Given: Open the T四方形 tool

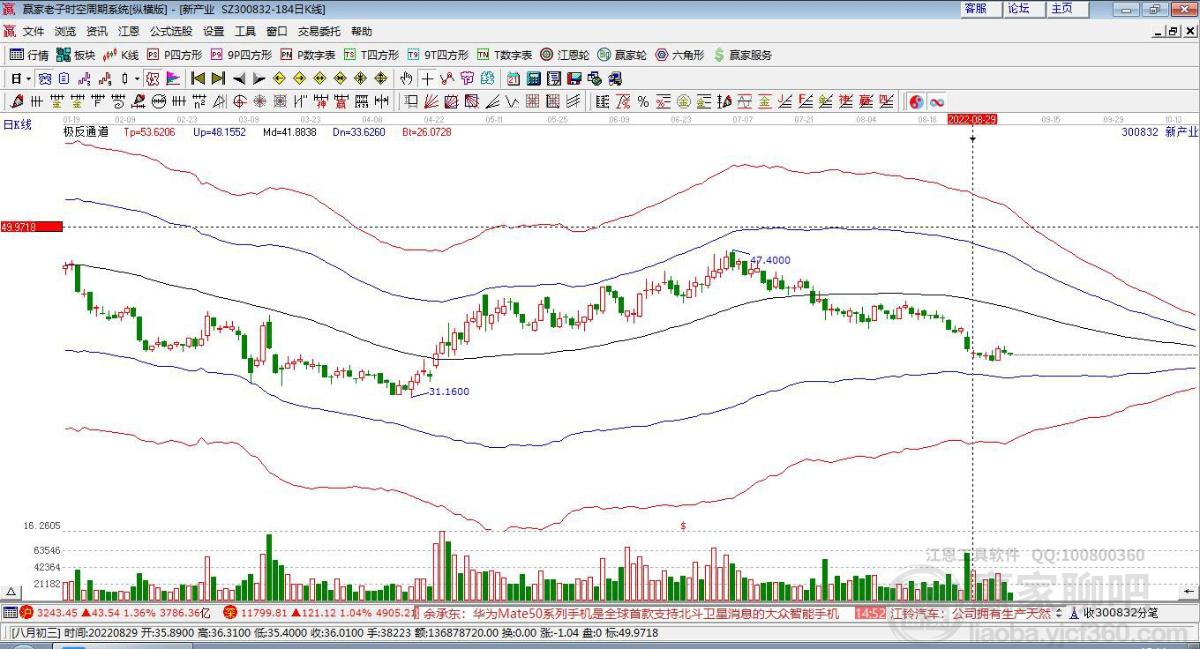Looking at the screenshot, I should 372,55.
